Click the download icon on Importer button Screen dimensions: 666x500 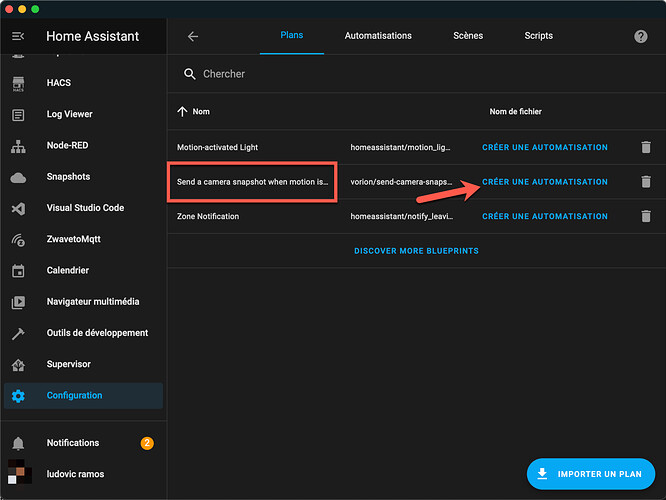pos(542,473)
